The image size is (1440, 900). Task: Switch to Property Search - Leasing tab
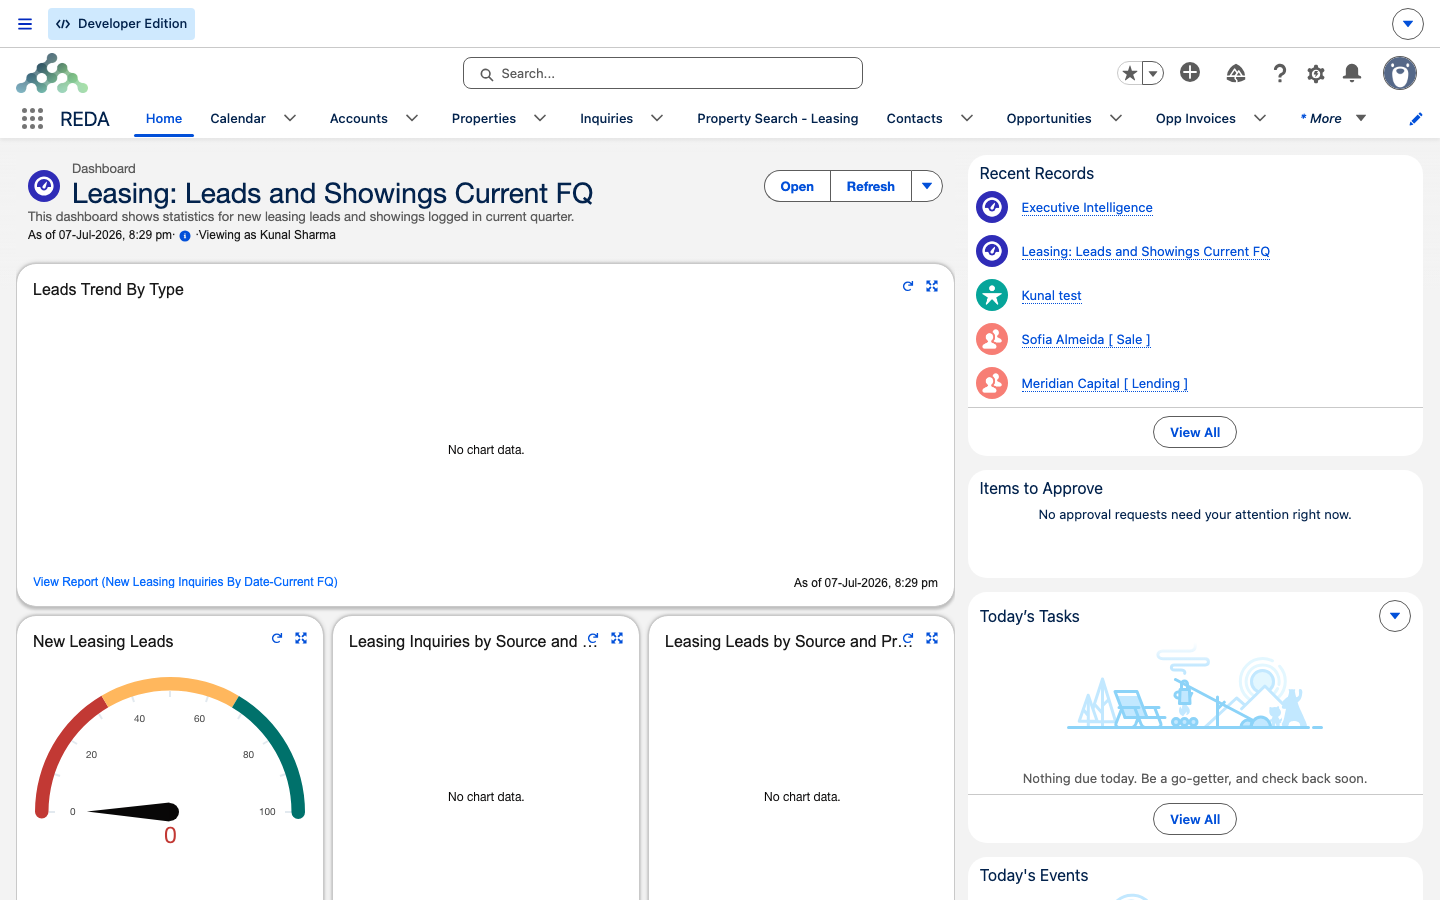click(x=778, y=118)
